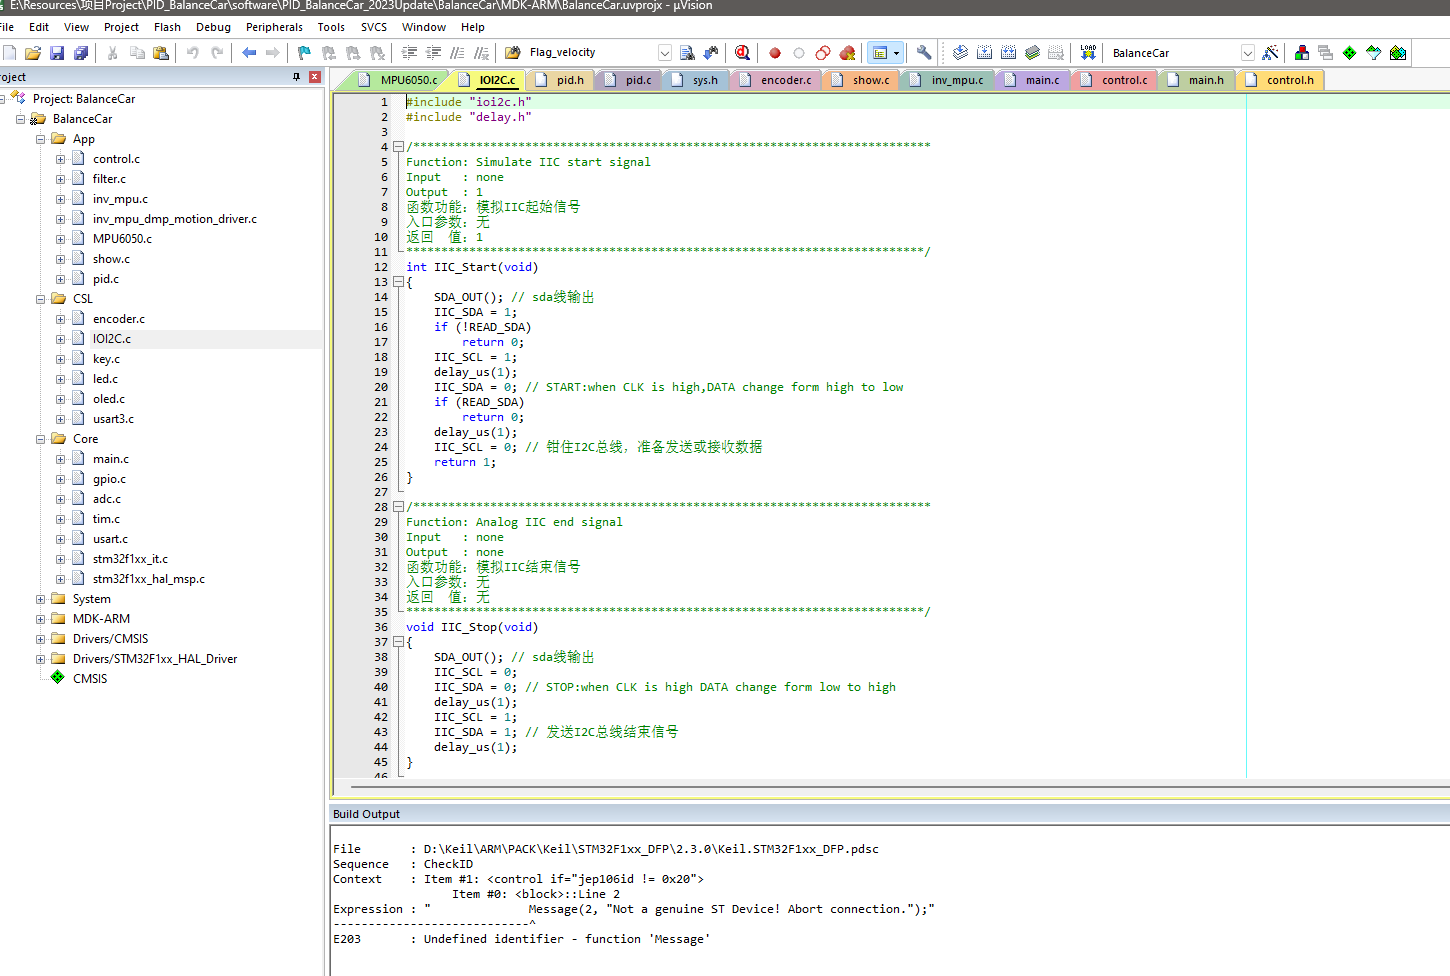This screenshot has height=976, width=1450.
Task: Open Manage Run-Time Environment green diamond
Action: click(x=1350, y=53)
